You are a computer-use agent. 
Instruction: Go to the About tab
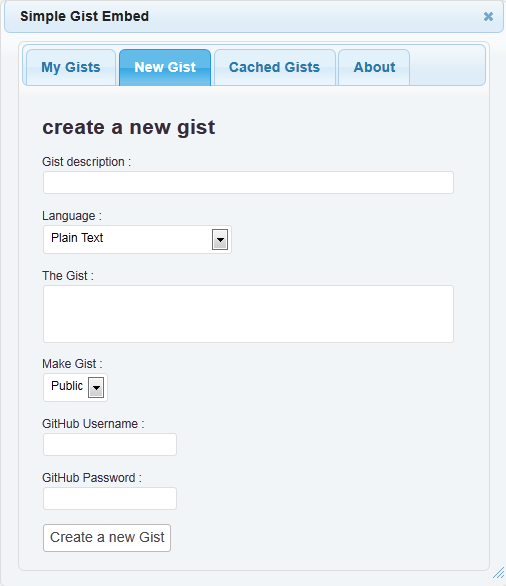point(374,67)
